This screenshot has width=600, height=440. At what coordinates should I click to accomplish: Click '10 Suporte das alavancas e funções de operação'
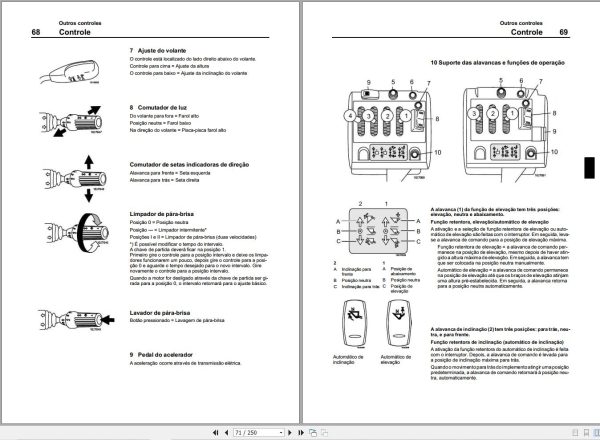click(497, 62)
